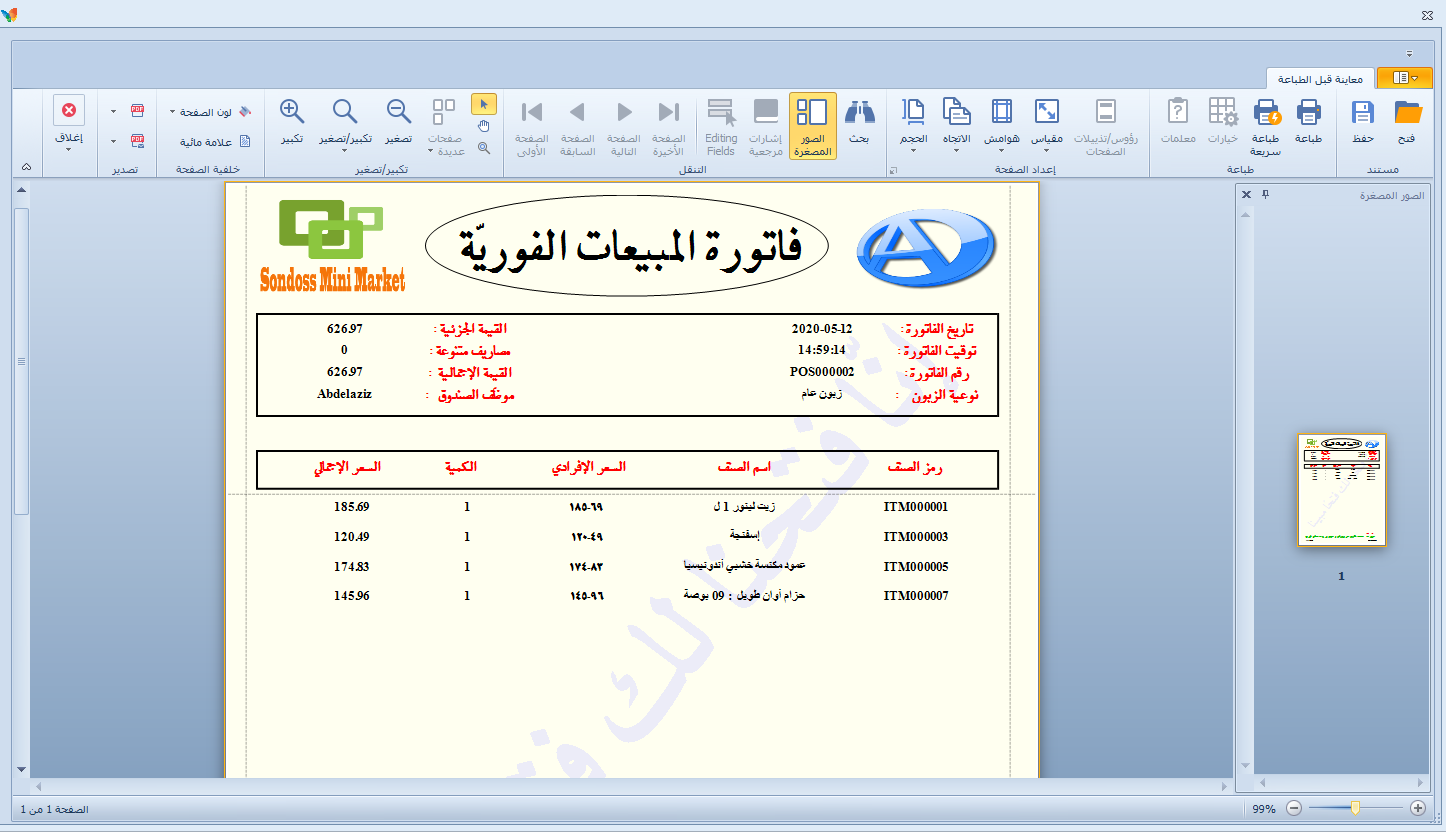1446x832 pixels.
Task: Start Quick Print (طباعة سريعة)
Action: click(x=1266, y=113)
